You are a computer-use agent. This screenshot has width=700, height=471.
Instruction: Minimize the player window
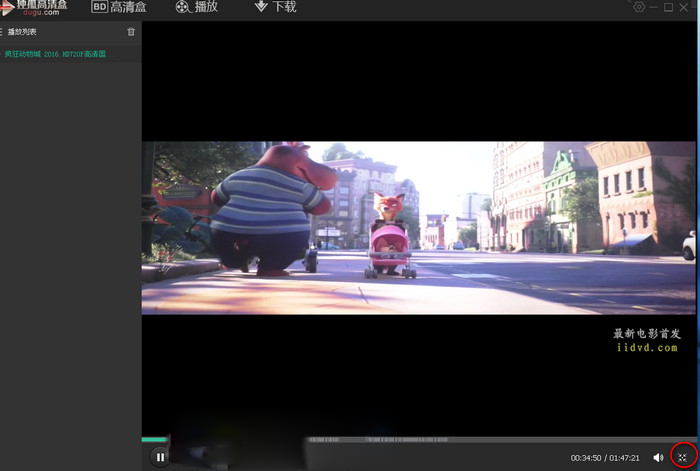point(654,7)
